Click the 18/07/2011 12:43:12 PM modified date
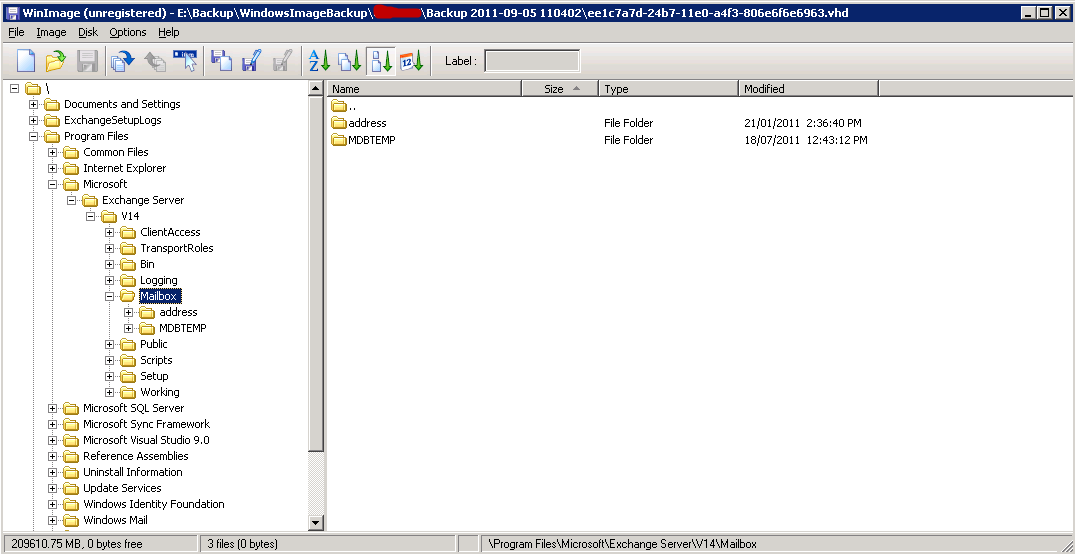 [x=806, y=140]
